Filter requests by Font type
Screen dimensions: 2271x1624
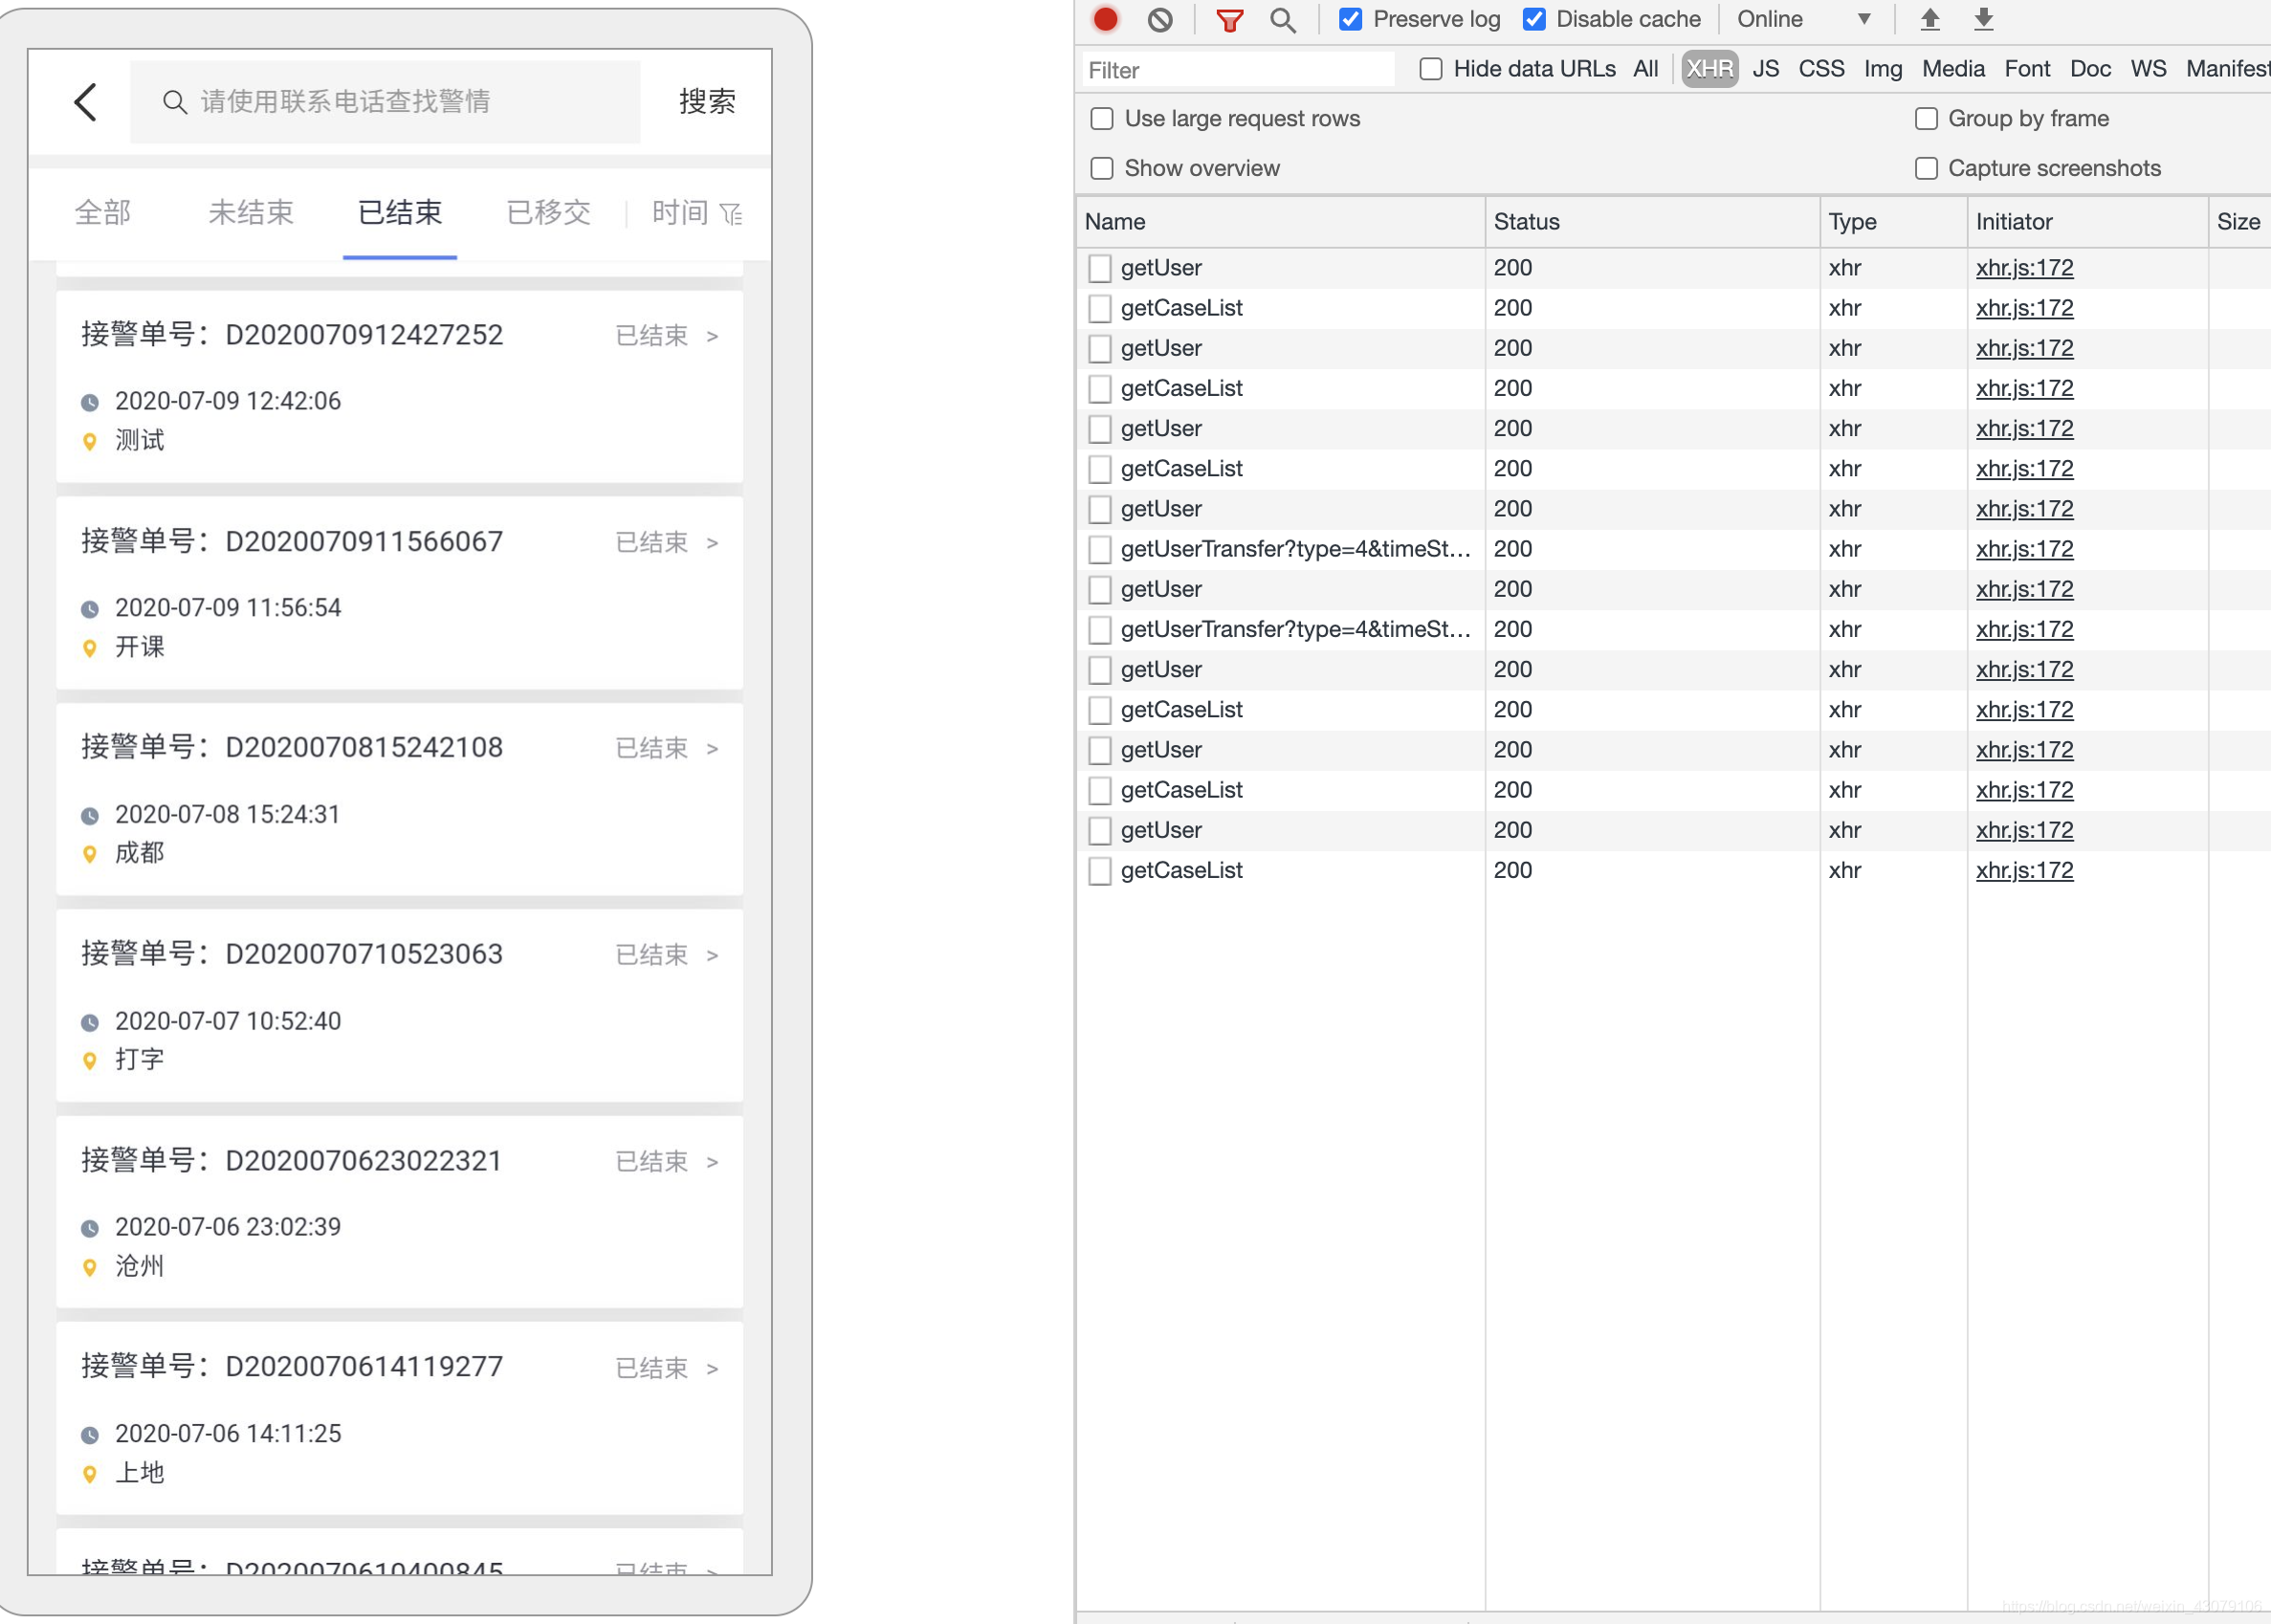pos(2027,69)
